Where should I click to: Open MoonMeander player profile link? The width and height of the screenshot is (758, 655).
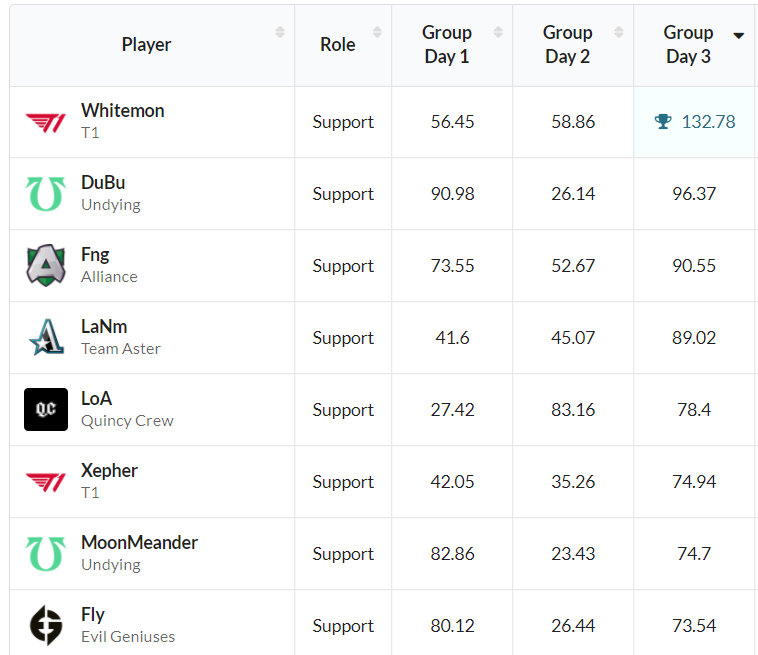(x=139, y=543)
